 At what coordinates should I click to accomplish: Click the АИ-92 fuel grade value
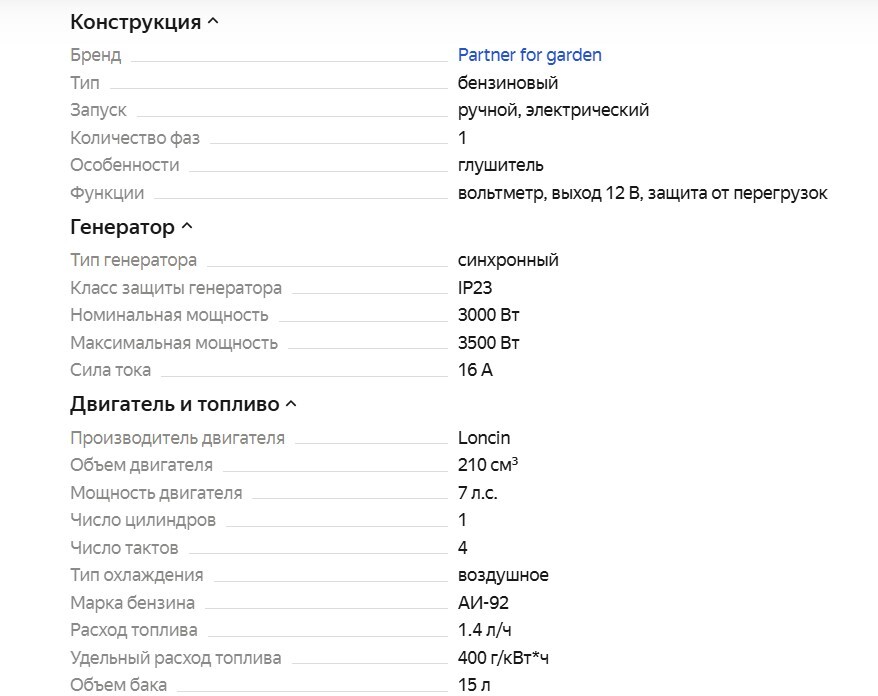[x=483, y=603]
